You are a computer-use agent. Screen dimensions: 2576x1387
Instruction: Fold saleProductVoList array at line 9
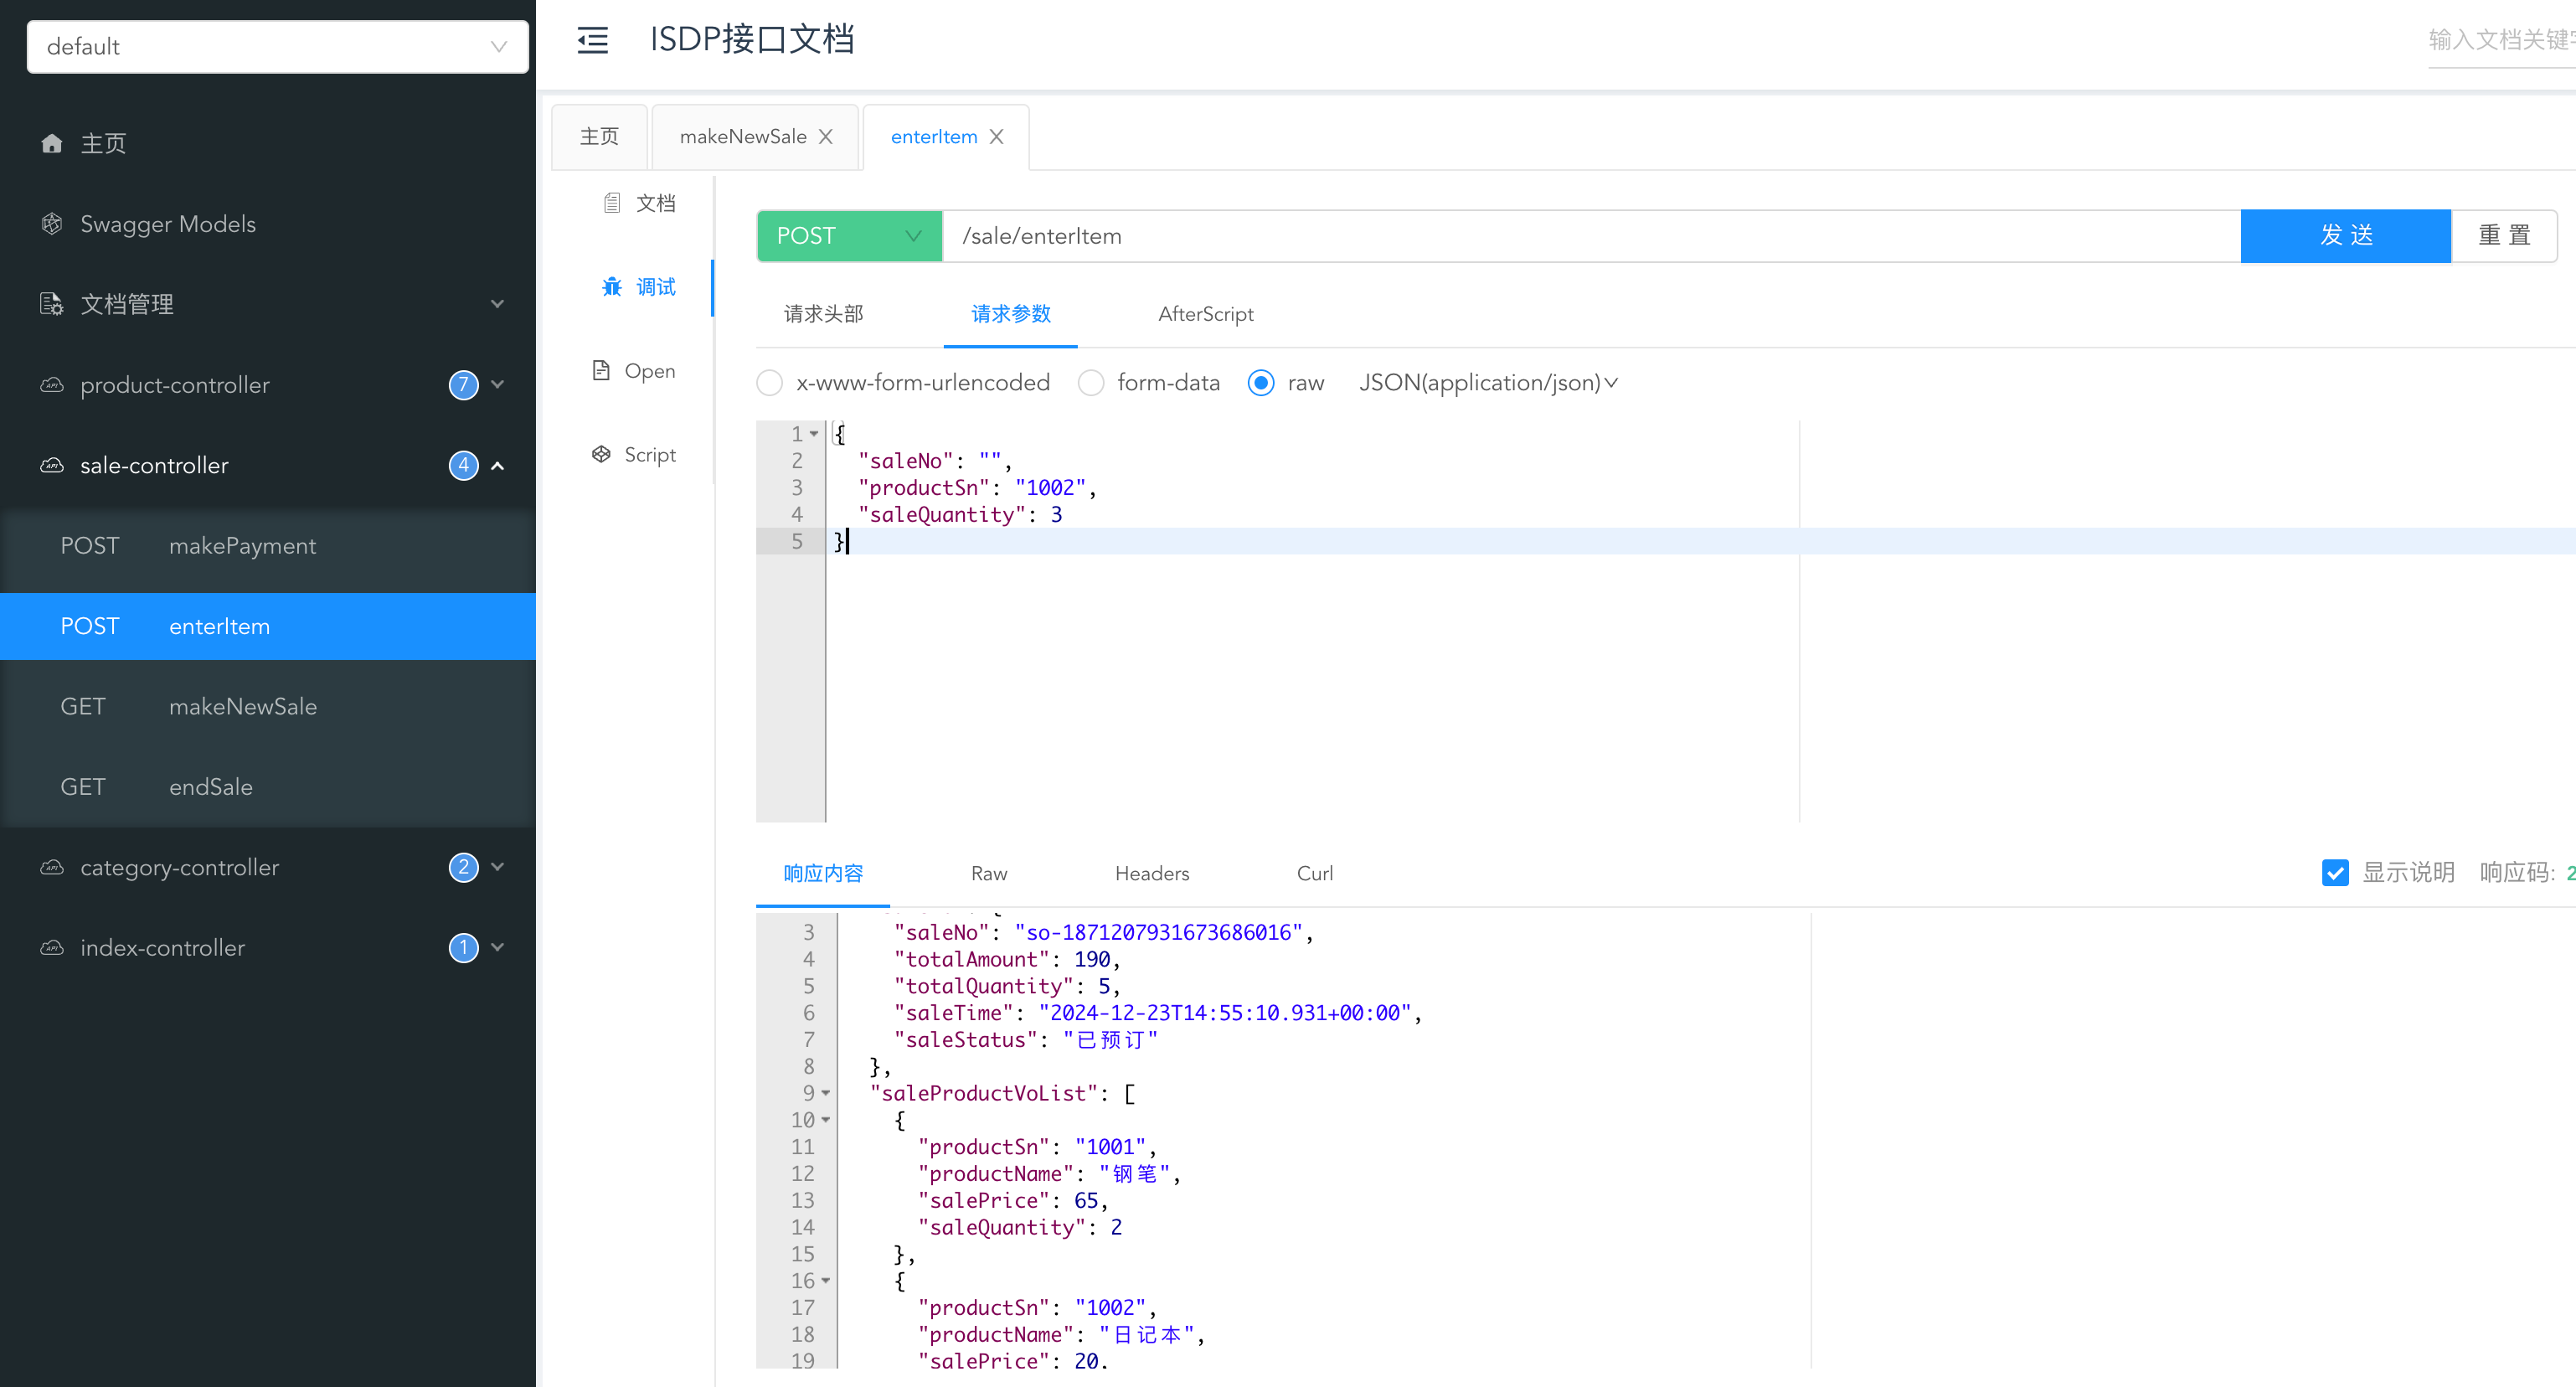tap(826, 1093)
